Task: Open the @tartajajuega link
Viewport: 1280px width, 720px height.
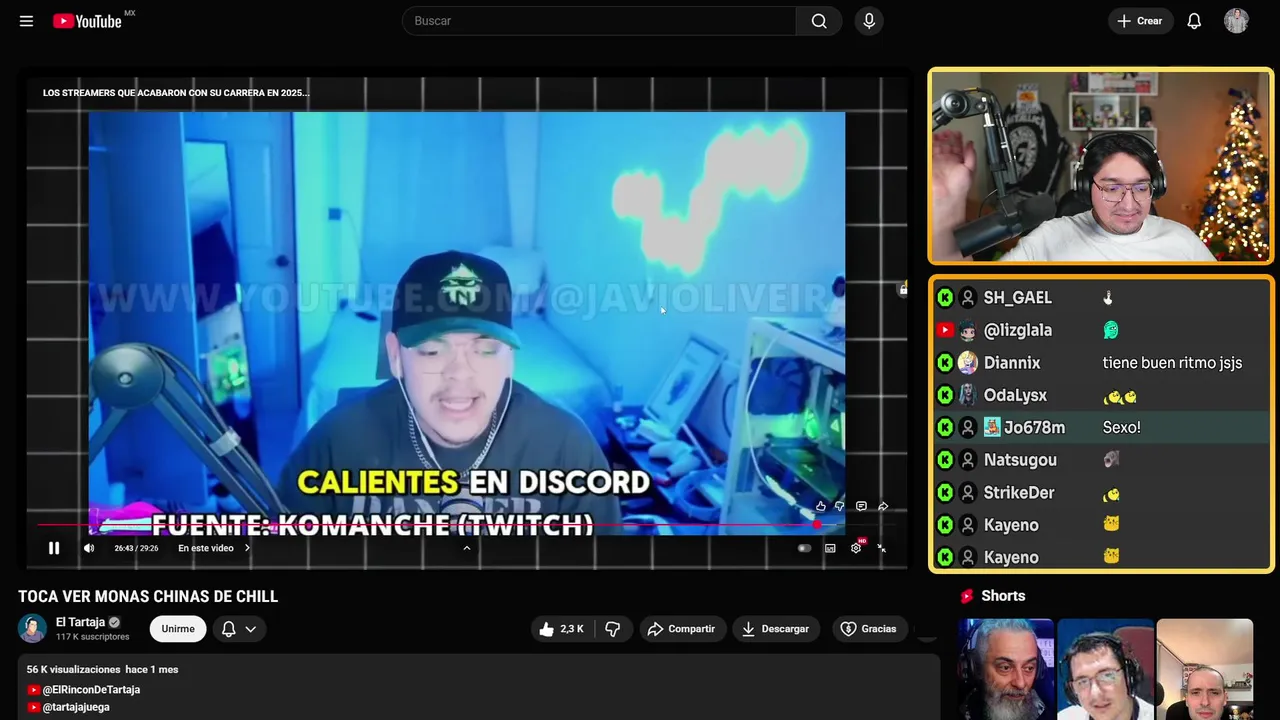Action: click(x=76, y=707)
